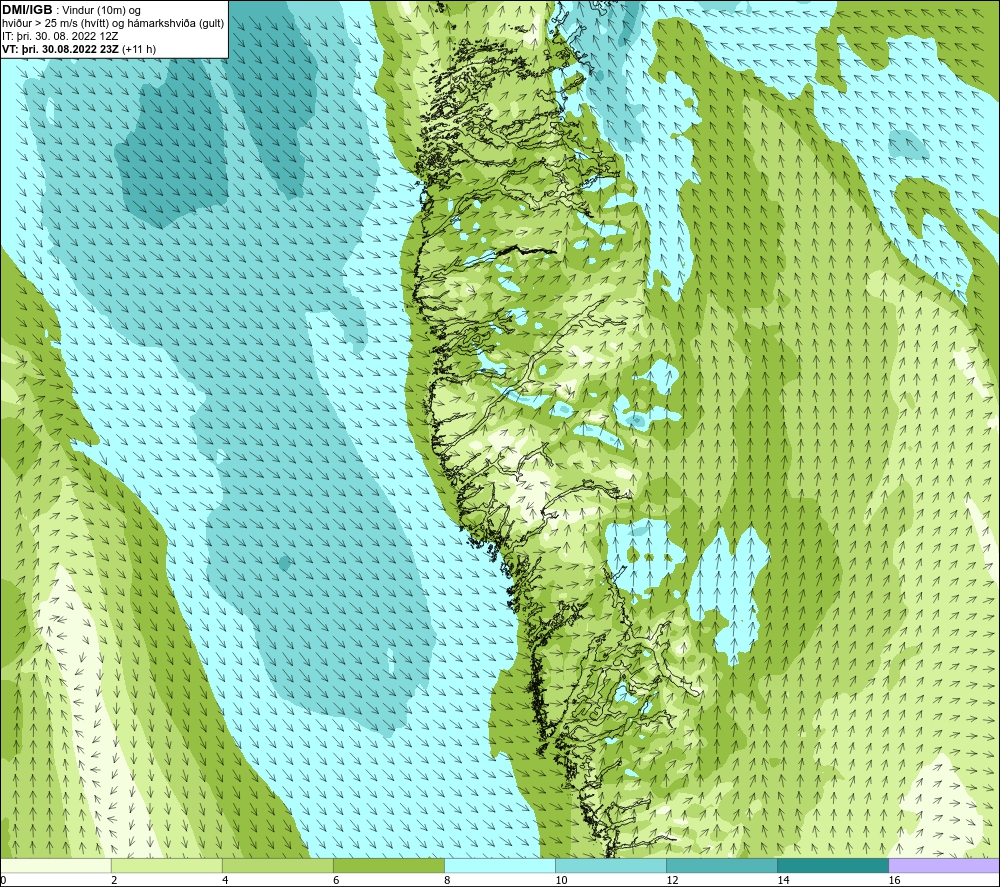Click the legend tick label '12'
The width and height of the screenshot is (1000, 887).
point(672,881)
